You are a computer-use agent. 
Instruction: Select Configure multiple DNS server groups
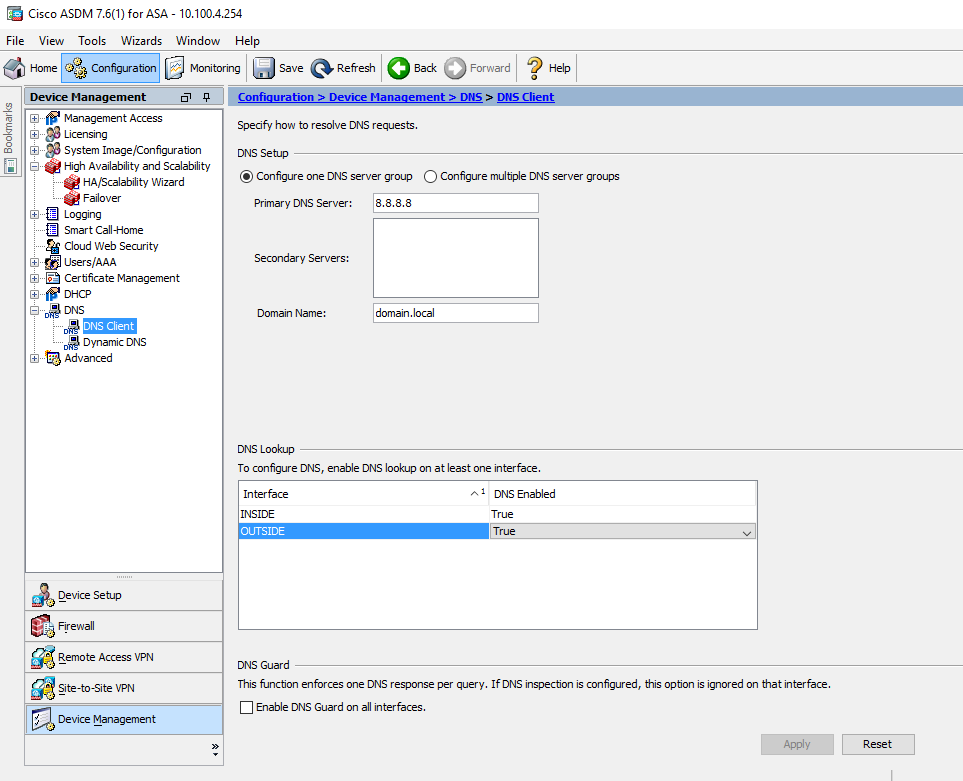[431, 177]
